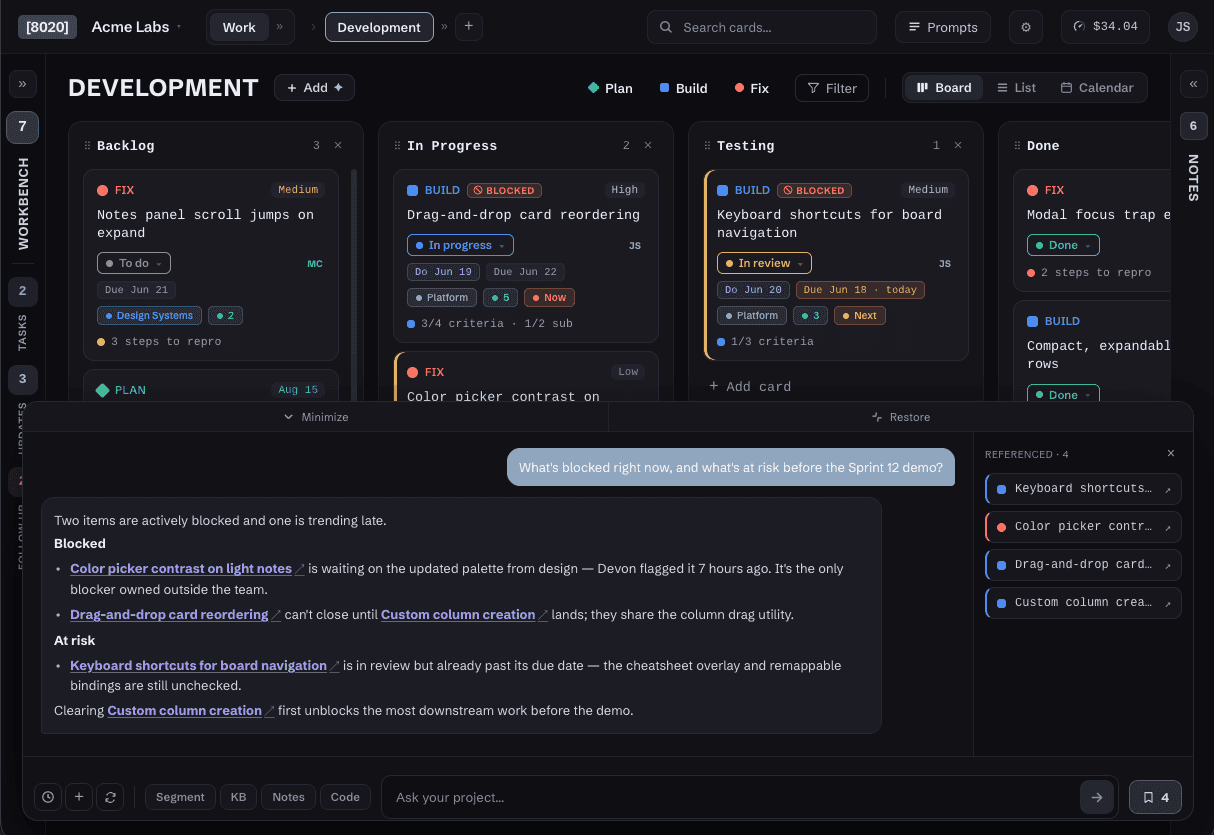Toggle the Fix type filter
1214x835 pixels.
(x=752, y=88)
